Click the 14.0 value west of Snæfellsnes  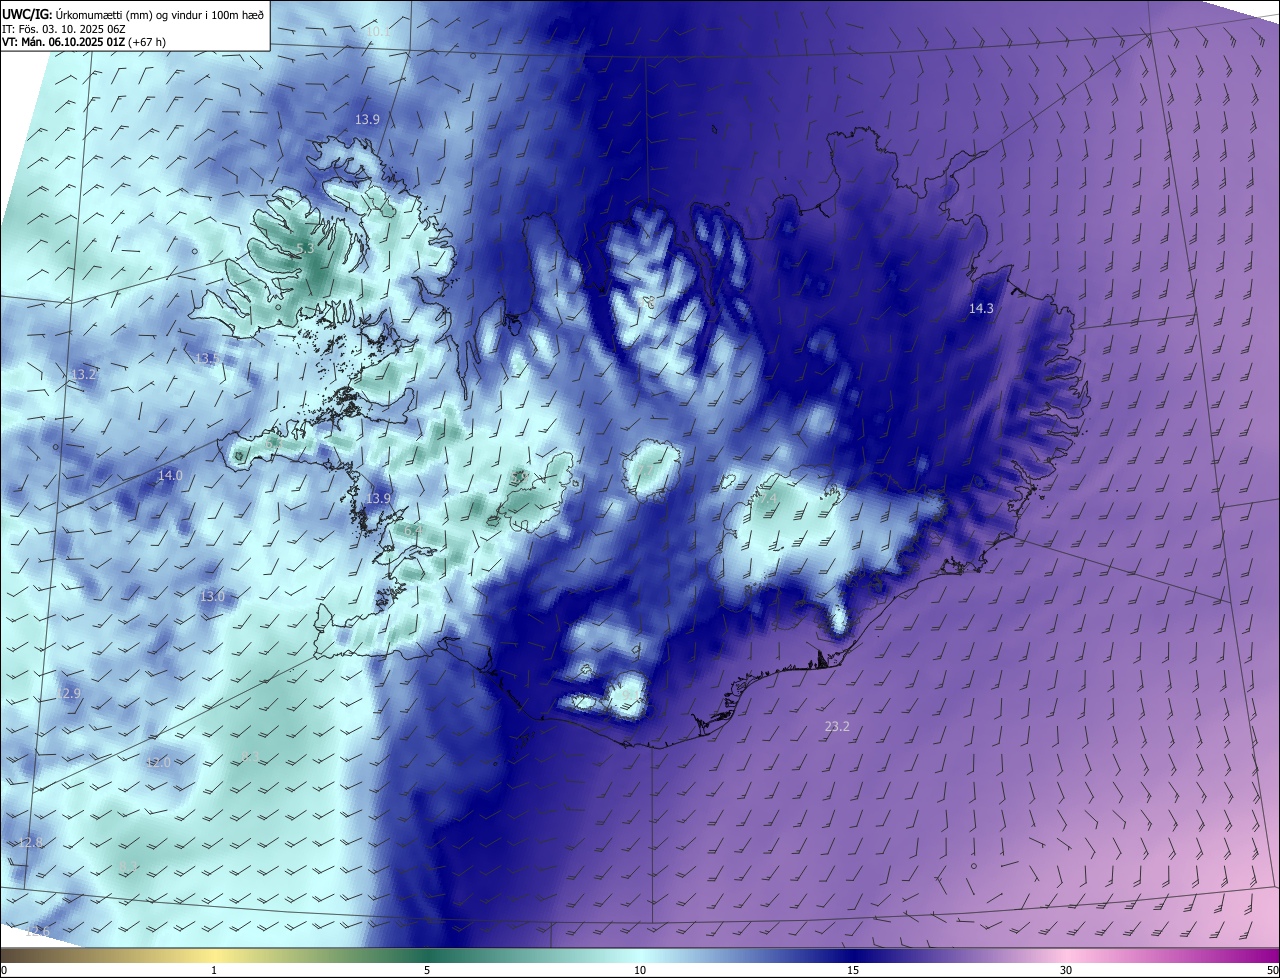170,476
